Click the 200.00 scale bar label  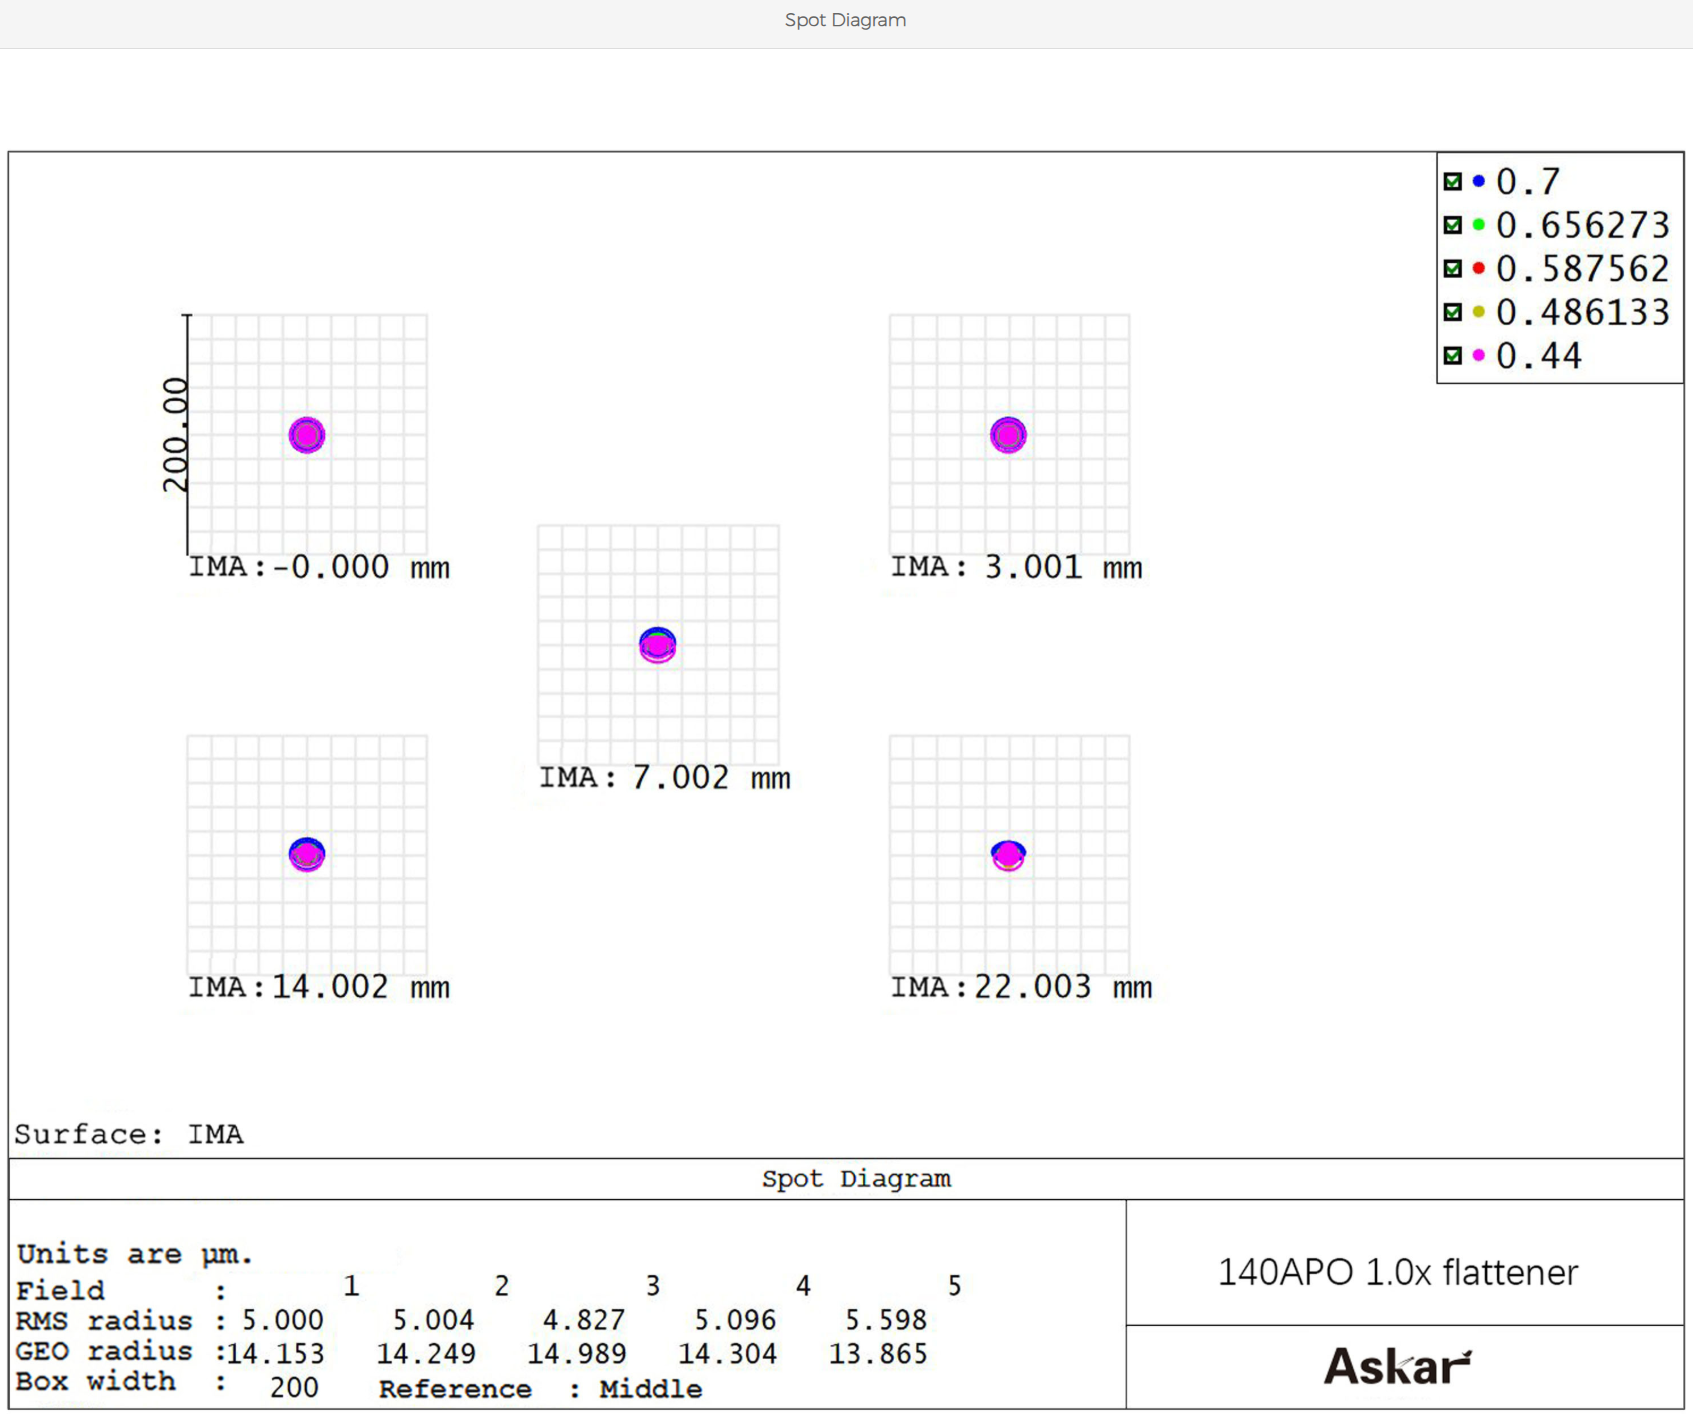point(175,435)
